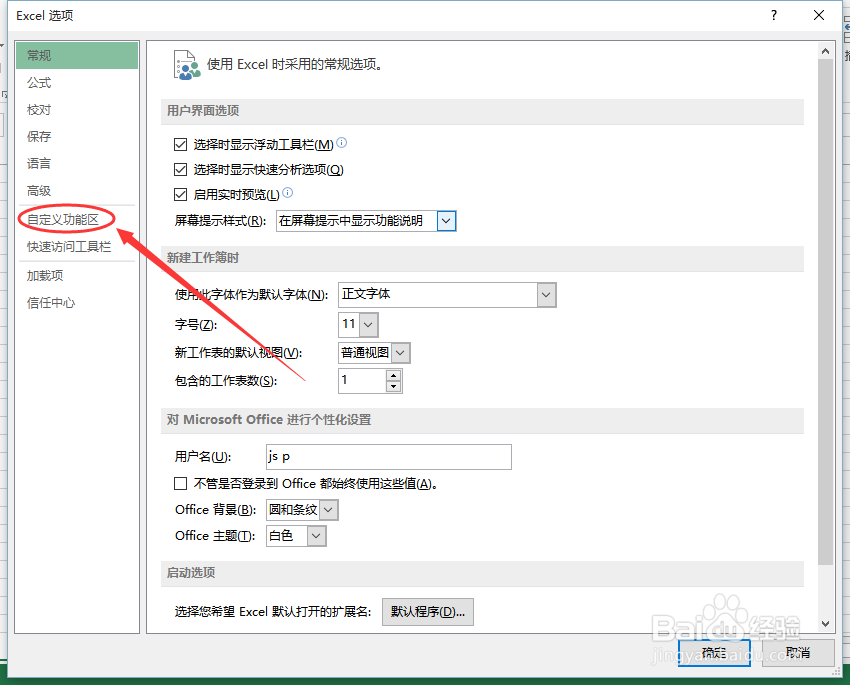Screen dimensions: 850x685
Task: Increase 包含的工作表数 with up spinner
Action: pyautogui.click(x=394, y=376)
